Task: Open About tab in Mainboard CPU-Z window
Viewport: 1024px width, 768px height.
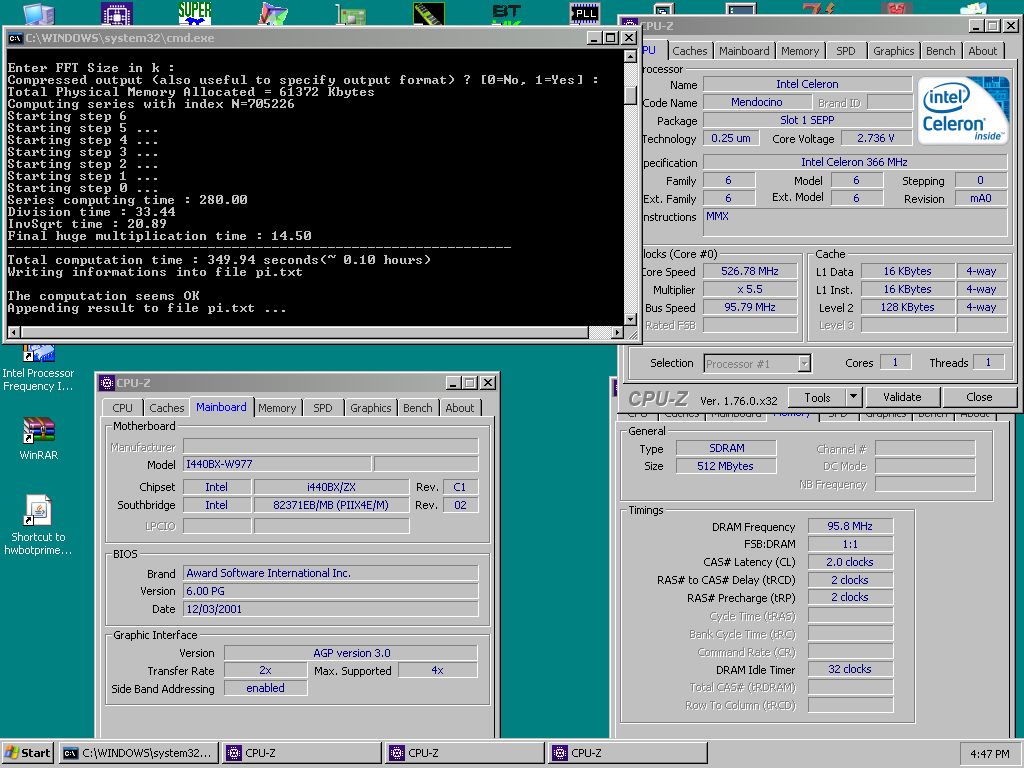Action: click(x=460, y=408)
